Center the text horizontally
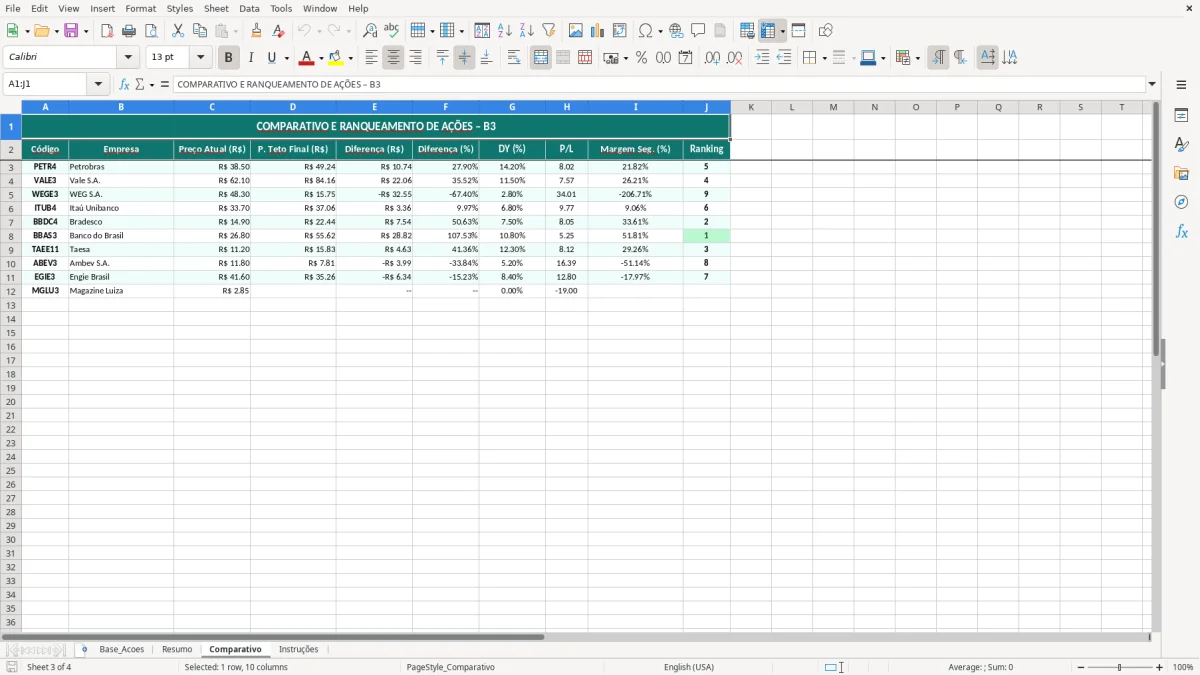The height and width of the screenshot is (675, 1200). click(x=394, y=58)
